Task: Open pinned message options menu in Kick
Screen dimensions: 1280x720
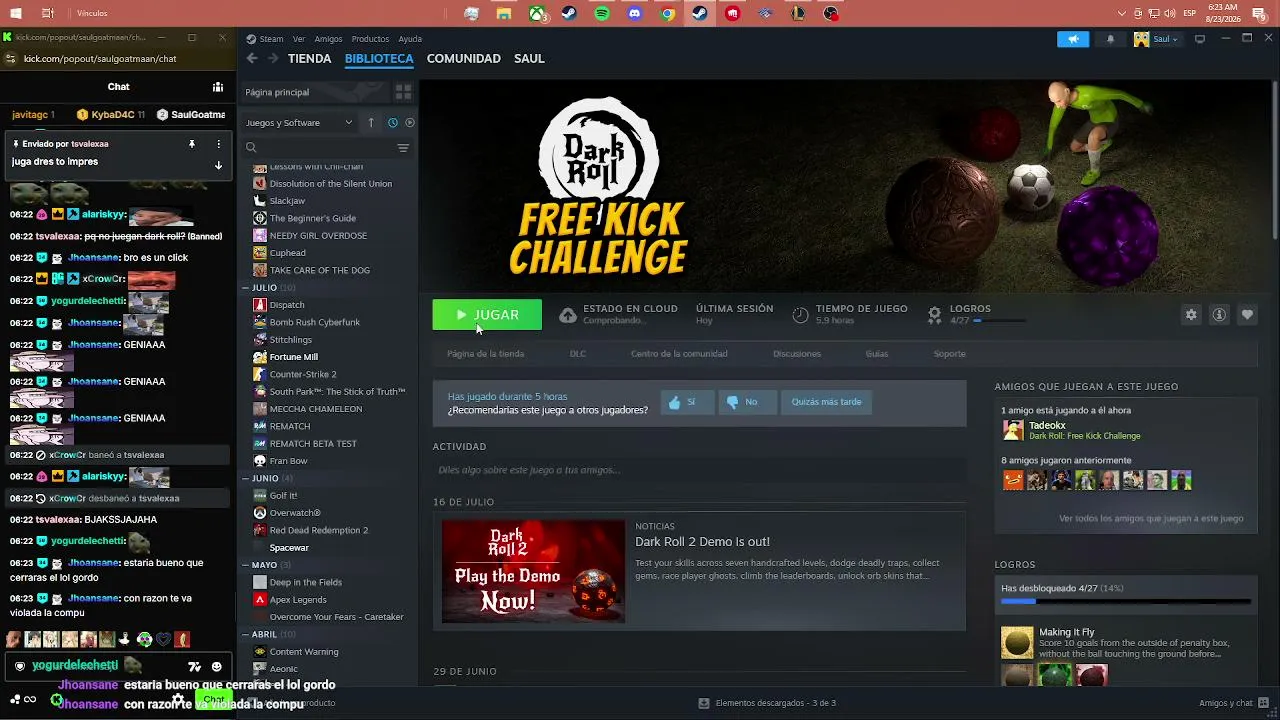Action: pos(218,144)
